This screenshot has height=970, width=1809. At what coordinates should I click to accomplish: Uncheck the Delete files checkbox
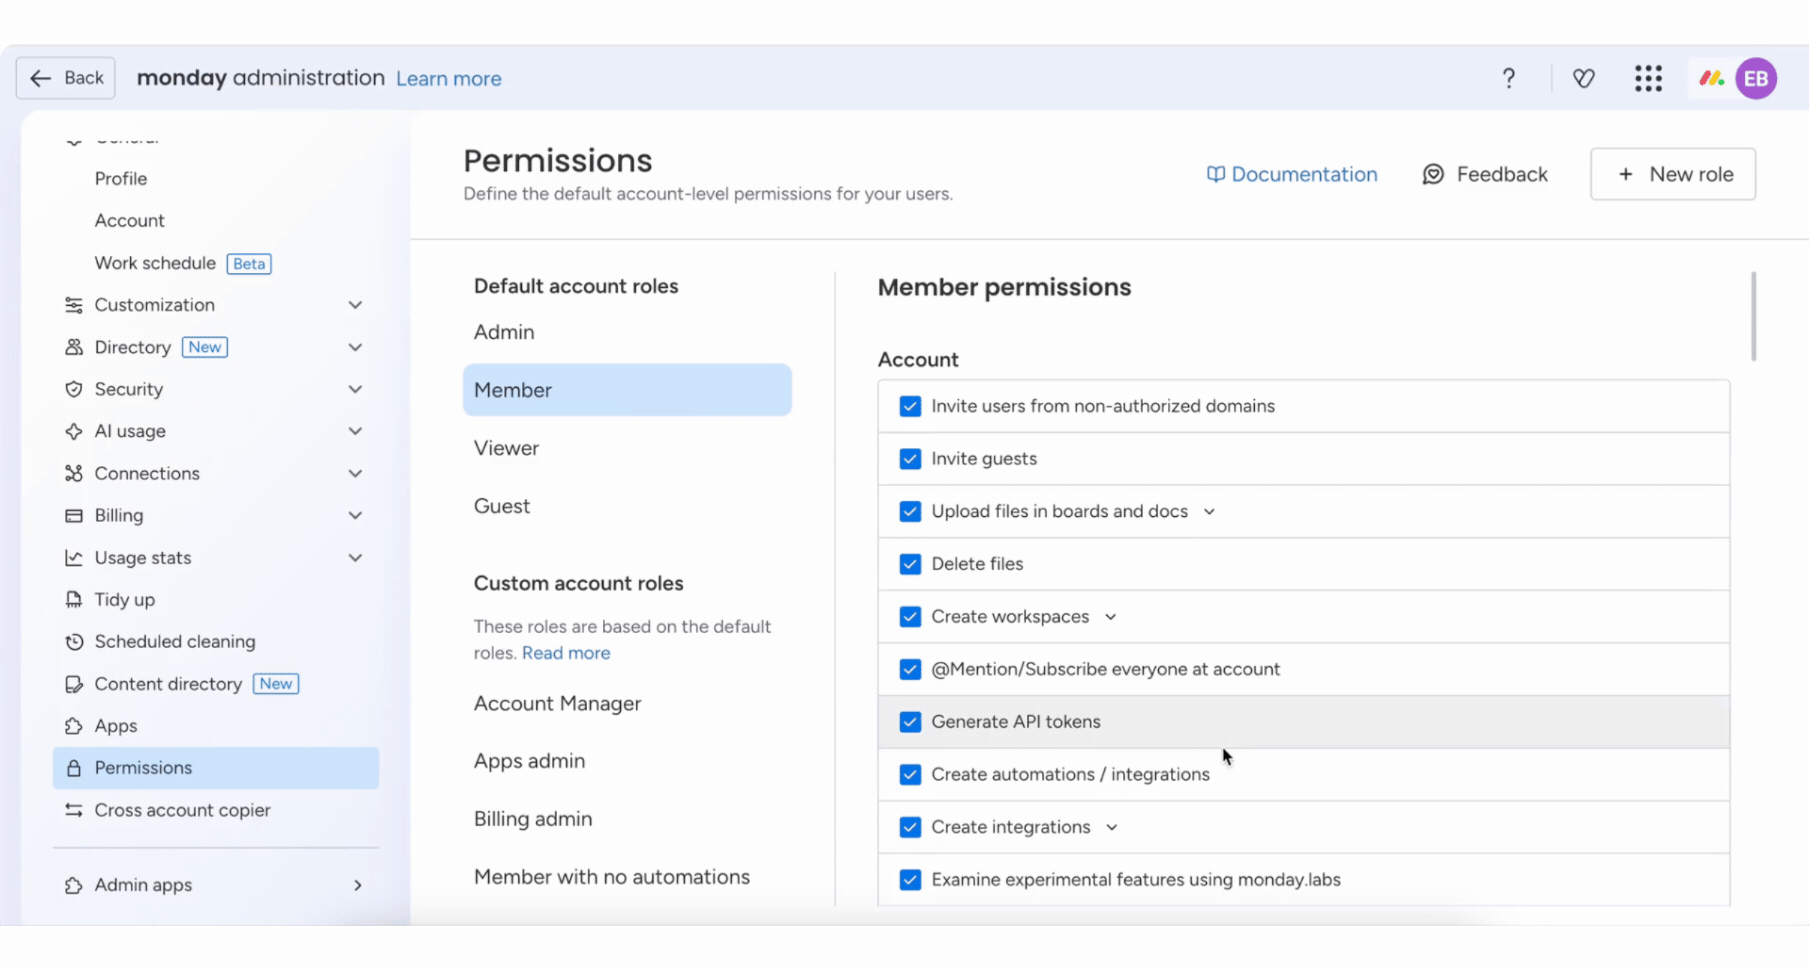click(910, 564)
